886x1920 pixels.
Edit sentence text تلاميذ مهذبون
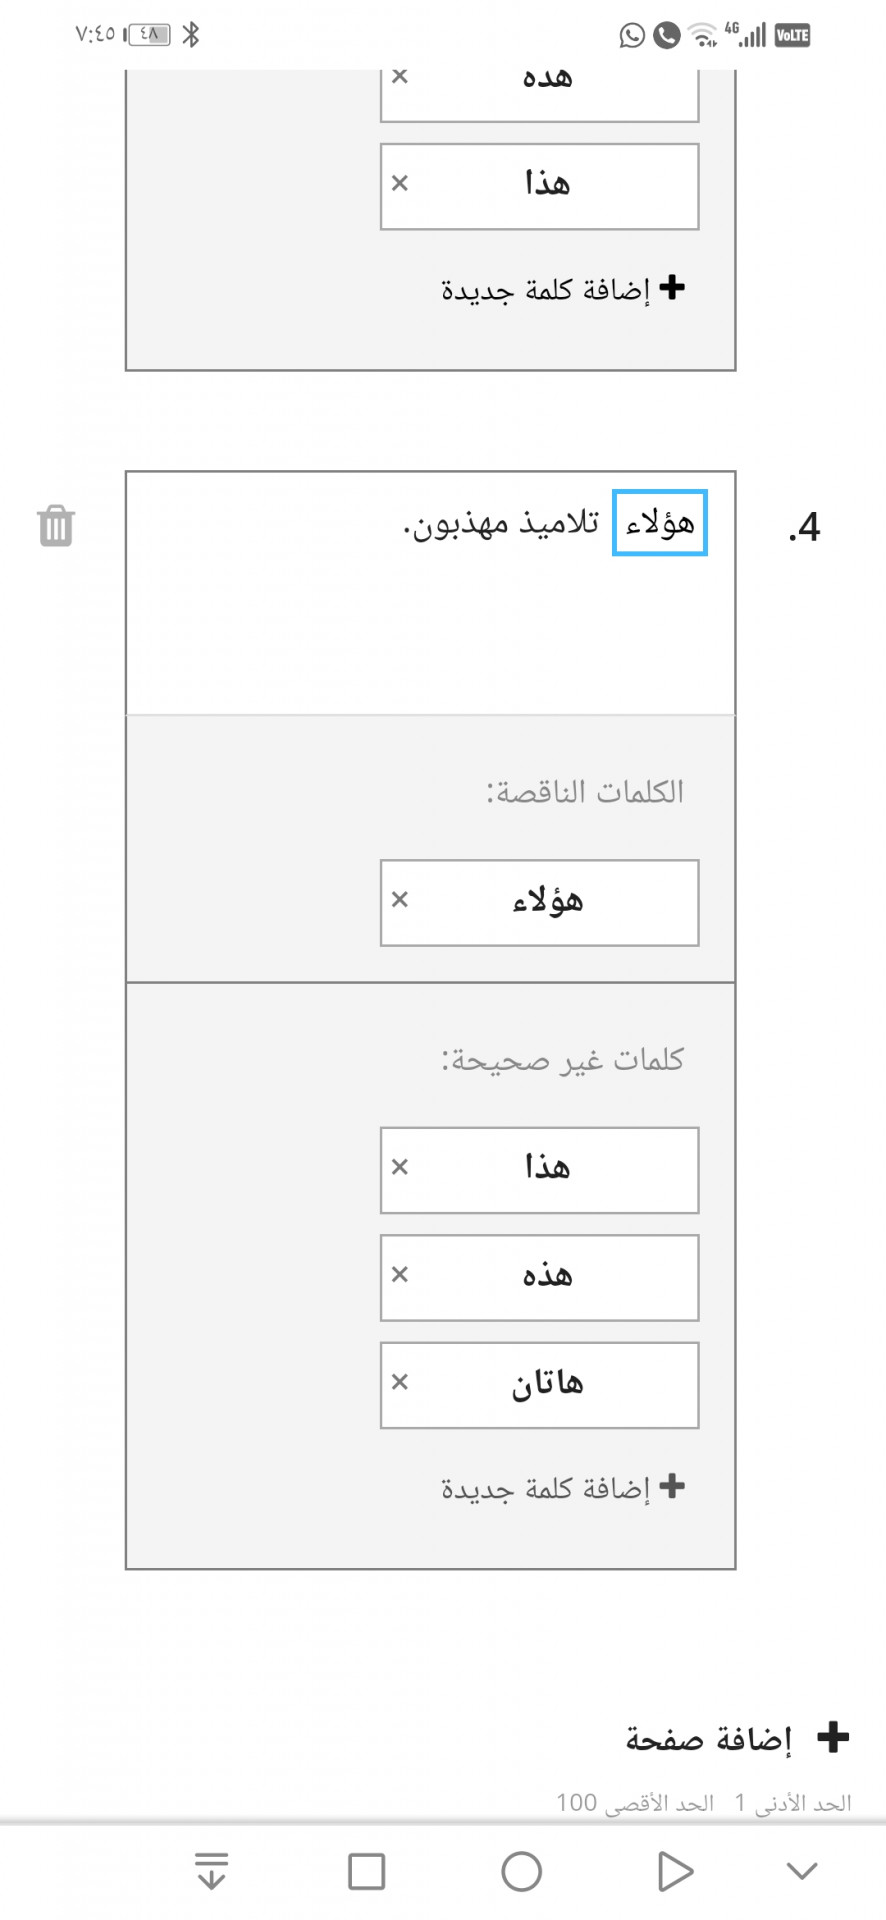pos(501,523)
